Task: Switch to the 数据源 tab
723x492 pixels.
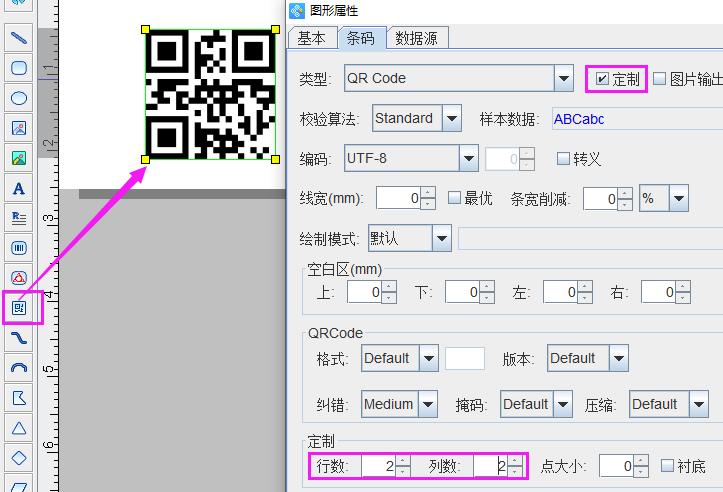Action: click(x=417, y=38)
